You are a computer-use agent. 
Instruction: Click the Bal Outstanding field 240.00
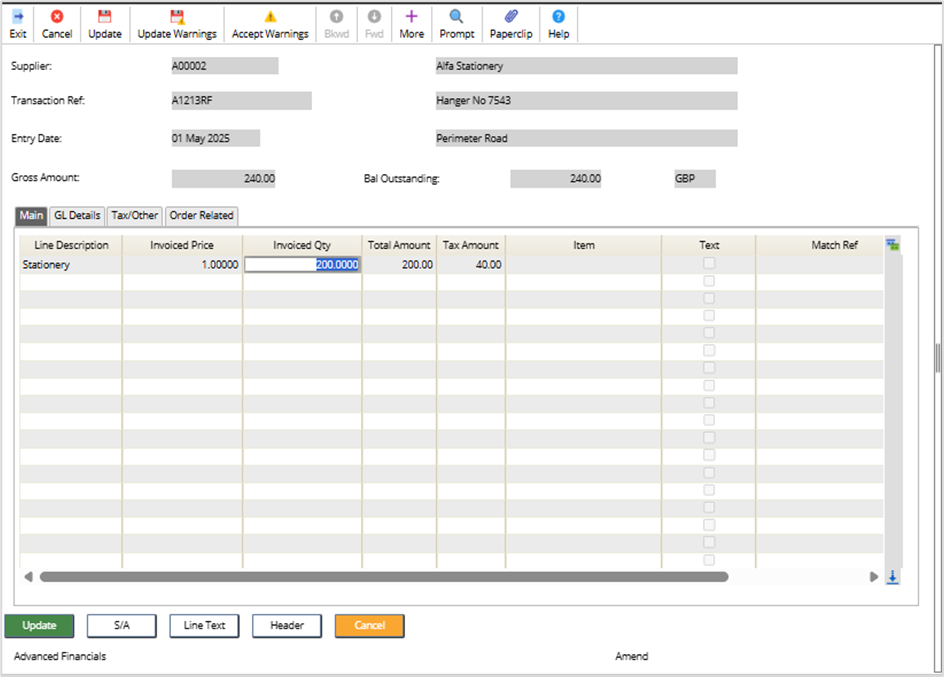point(556,179)
